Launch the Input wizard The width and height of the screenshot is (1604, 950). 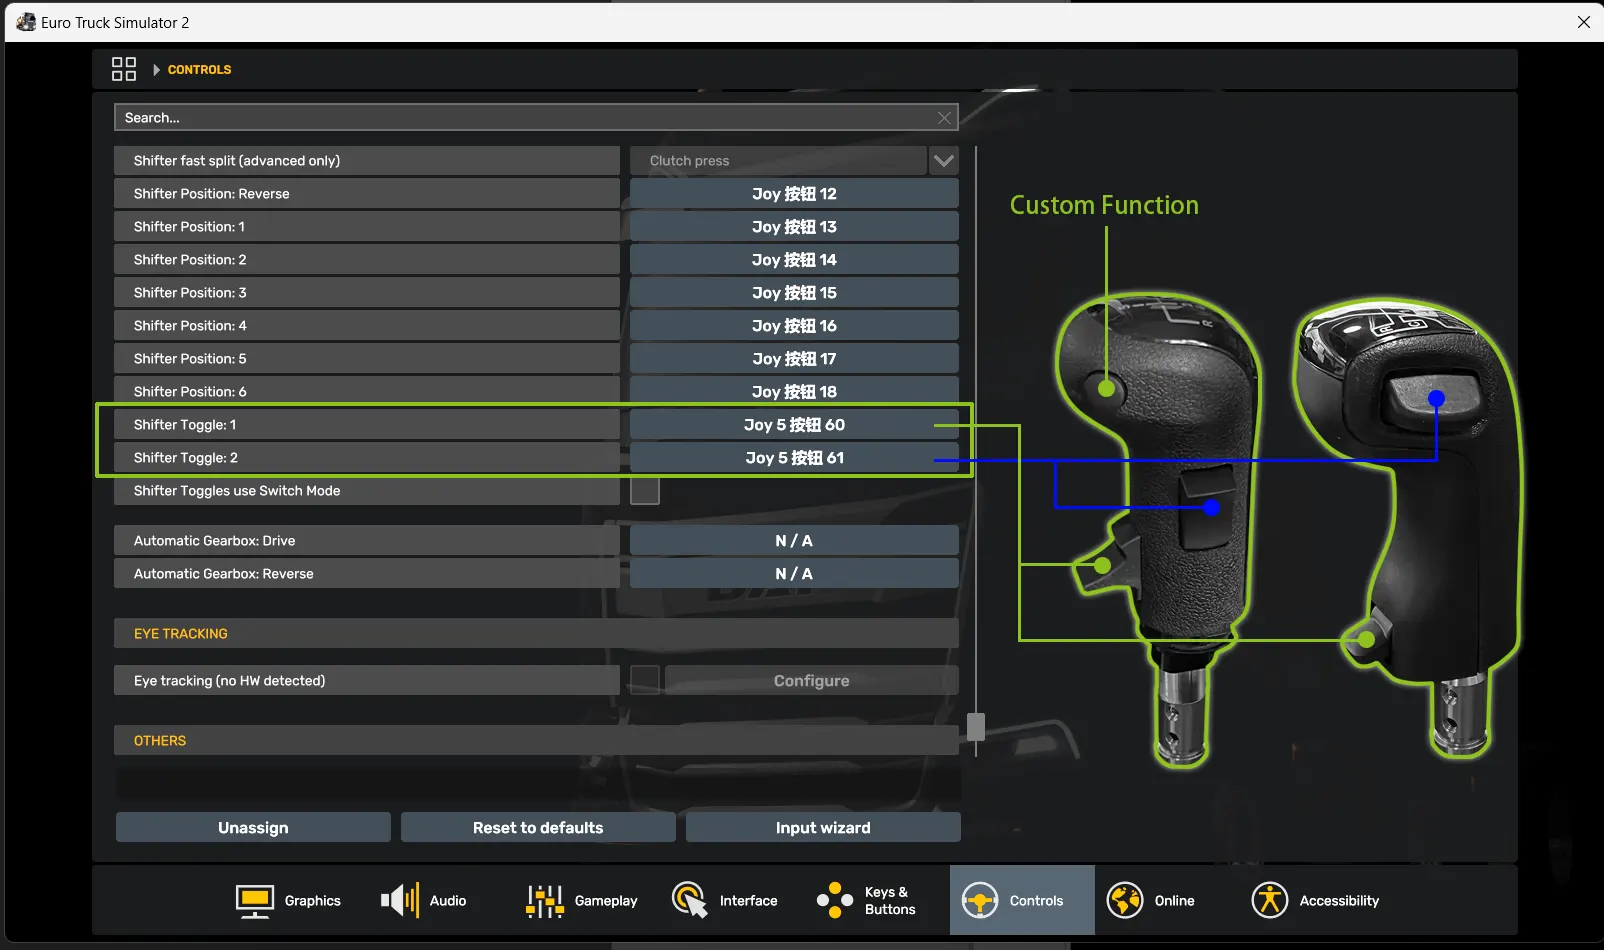coord(823,828)
